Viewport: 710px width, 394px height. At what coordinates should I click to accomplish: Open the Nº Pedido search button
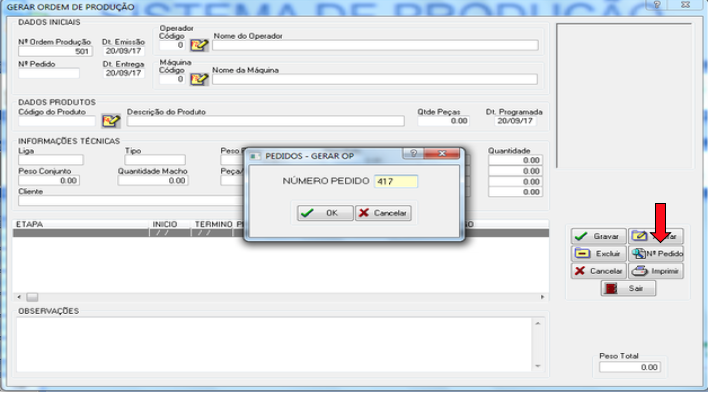pyautogui.click(x=656, y=254)
